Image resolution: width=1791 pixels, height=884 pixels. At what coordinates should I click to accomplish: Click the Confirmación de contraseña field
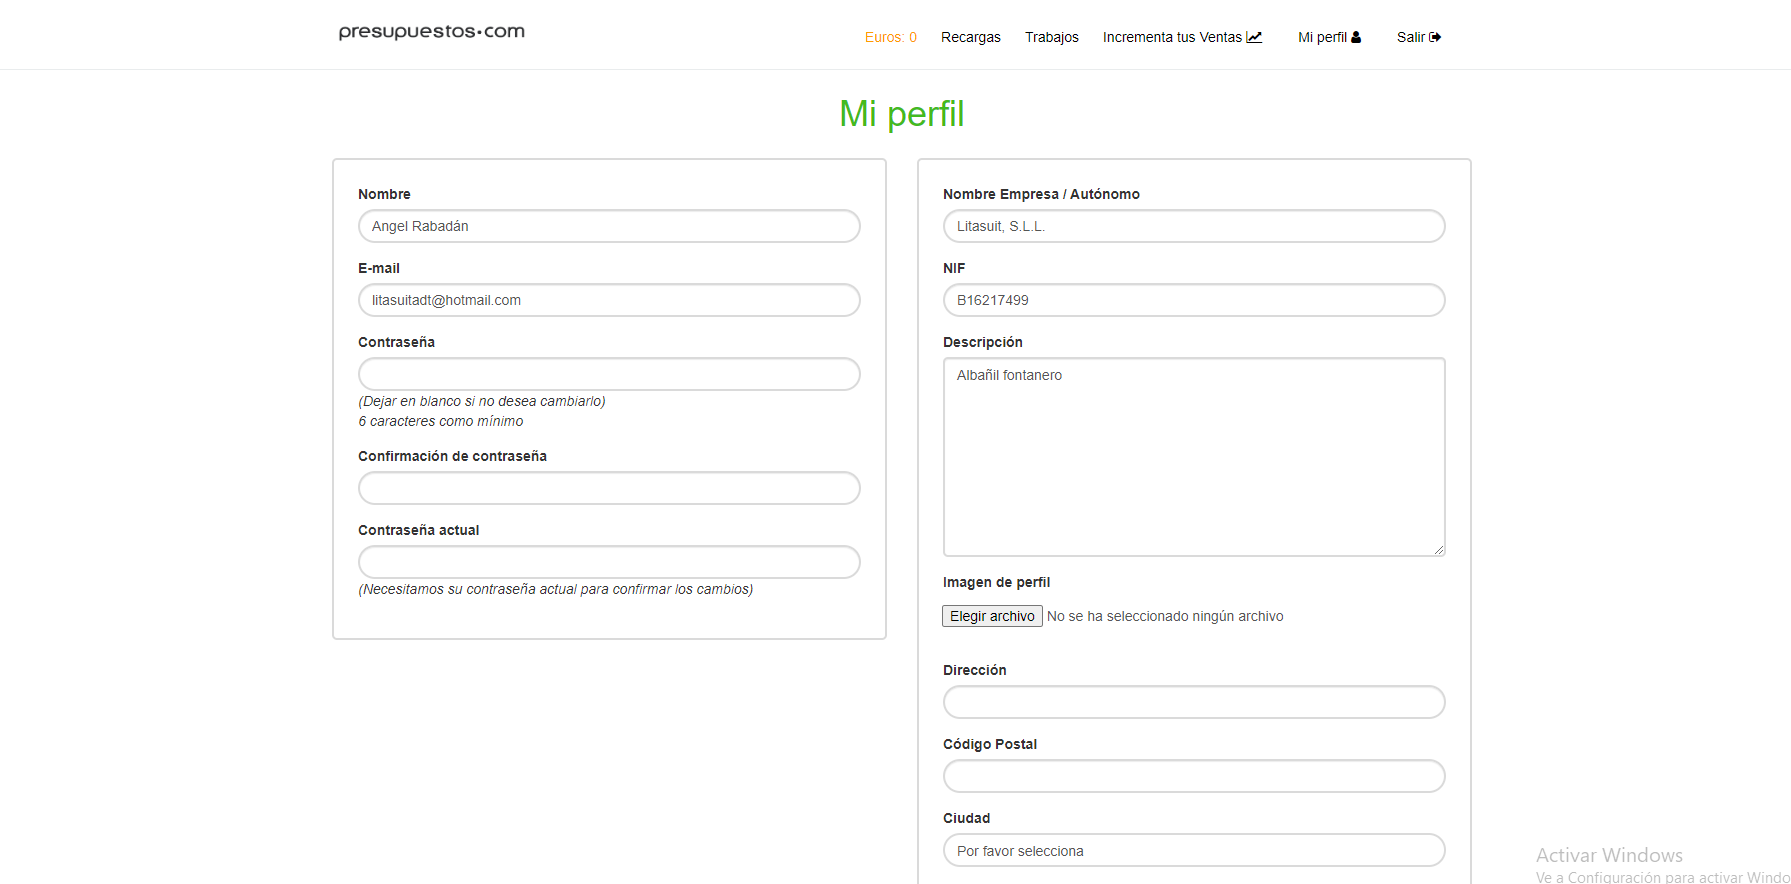tap(608, 488)
